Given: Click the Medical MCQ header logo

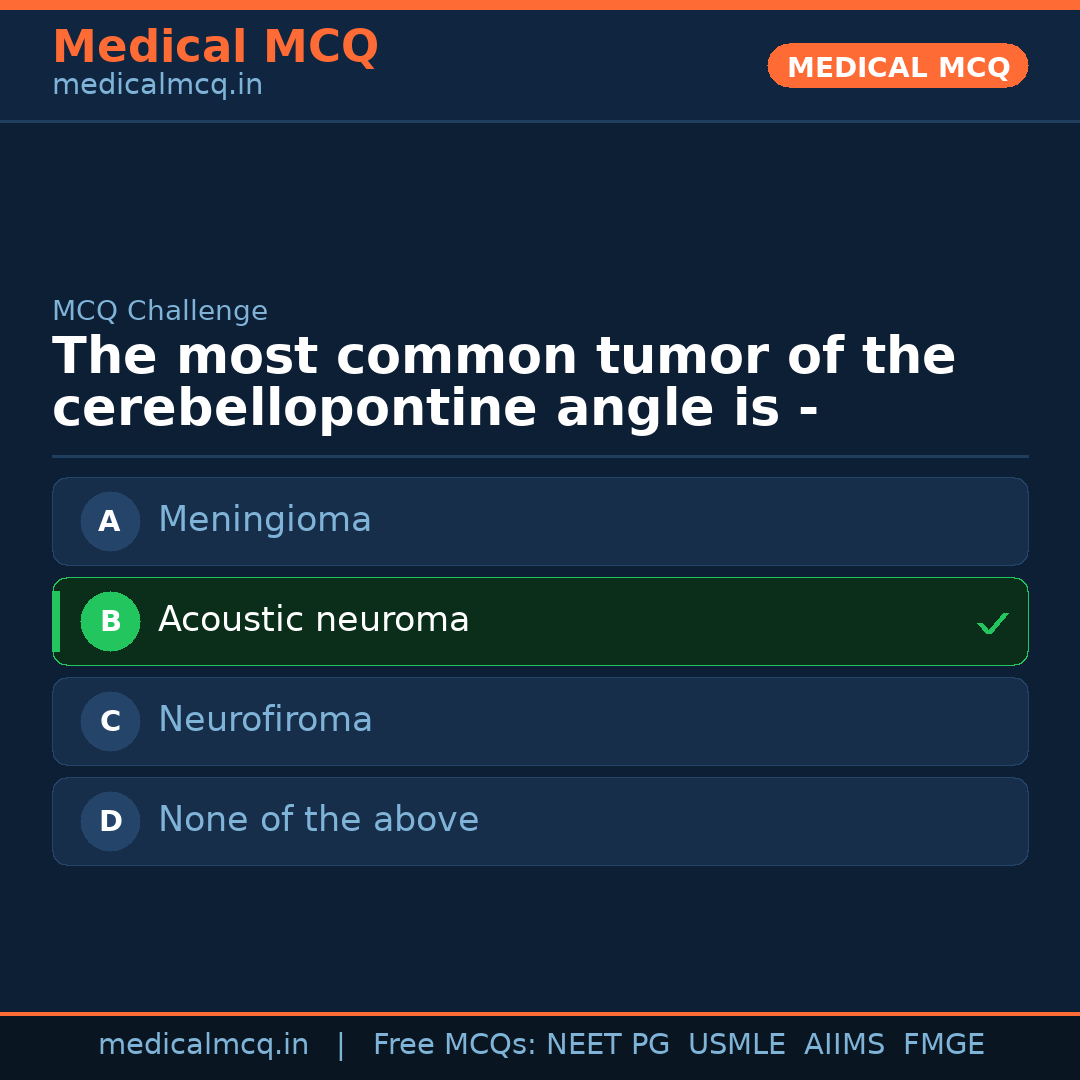Looking at the screenshot, I should click(215, 46).
